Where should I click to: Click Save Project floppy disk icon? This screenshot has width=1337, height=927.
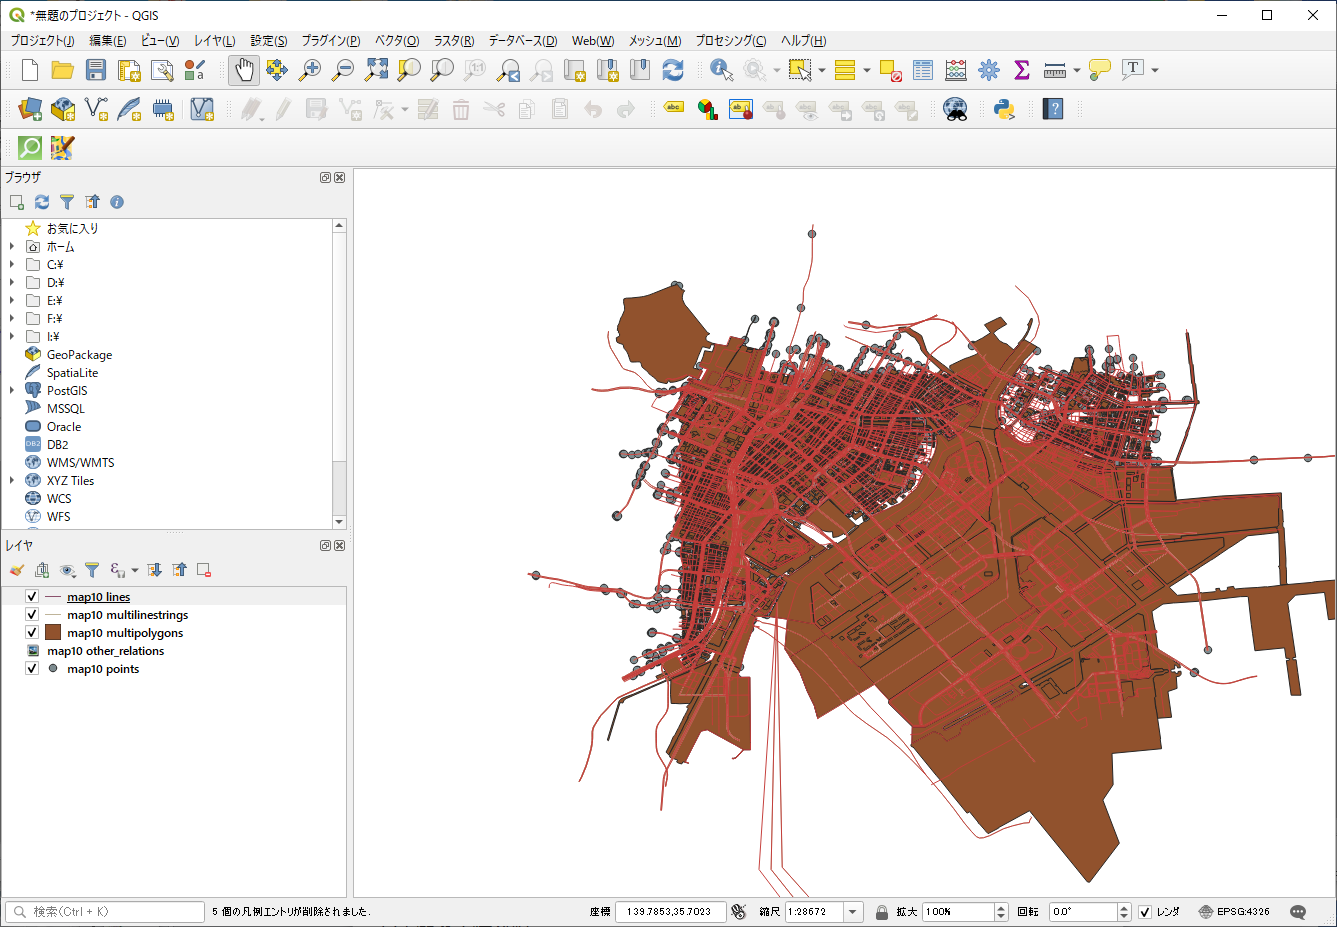tap(96, 70)
